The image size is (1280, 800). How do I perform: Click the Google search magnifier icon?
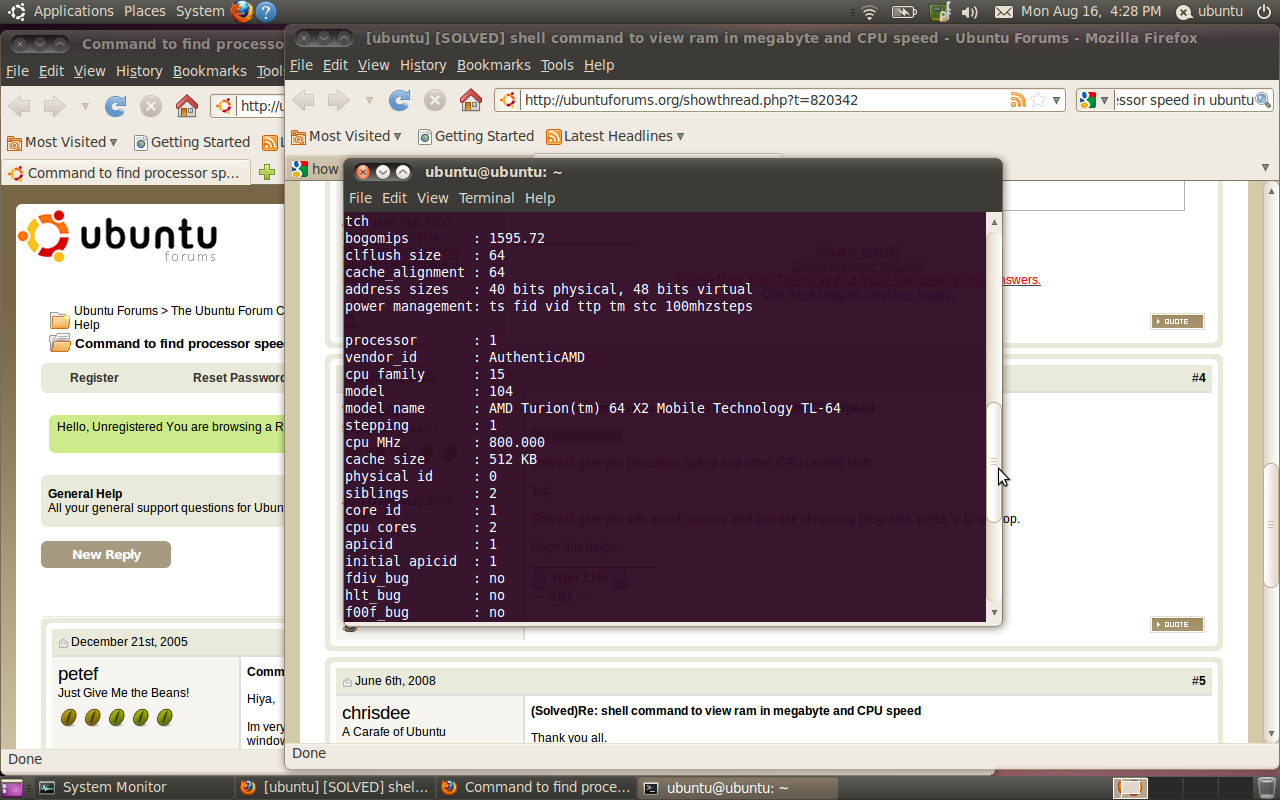click(x=1263, y=100)
